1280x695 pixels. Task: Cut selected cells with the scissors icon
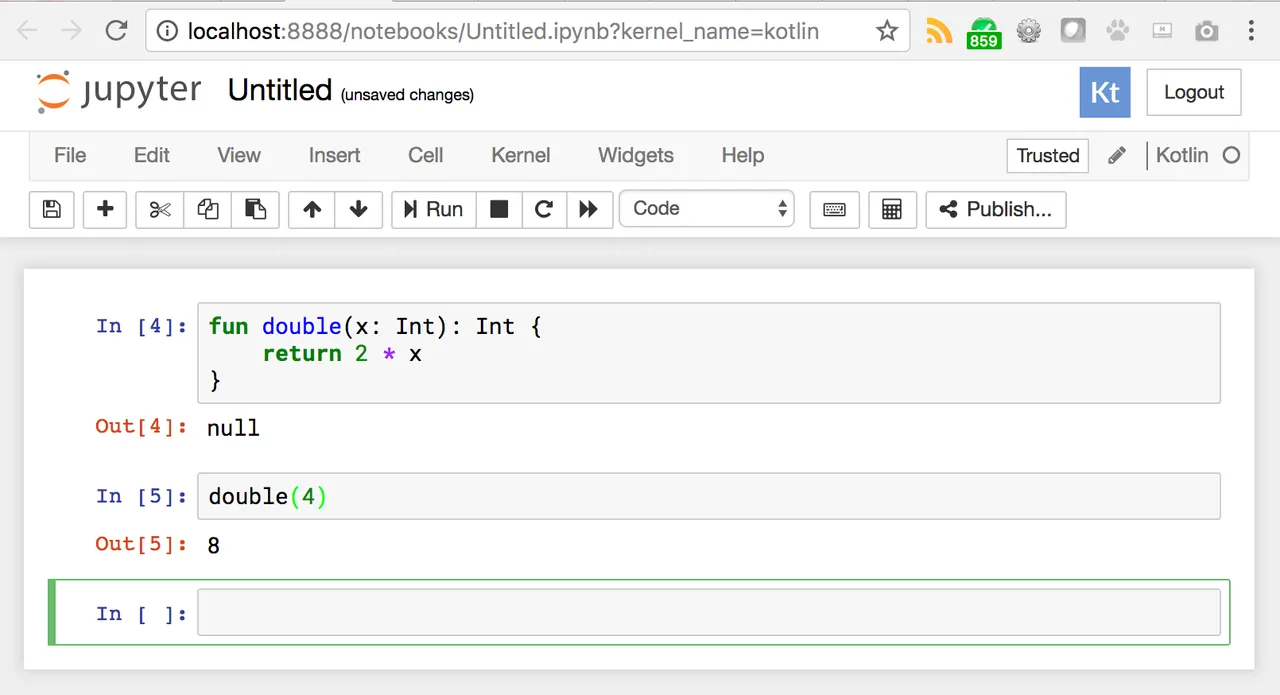tap(160, 210)
